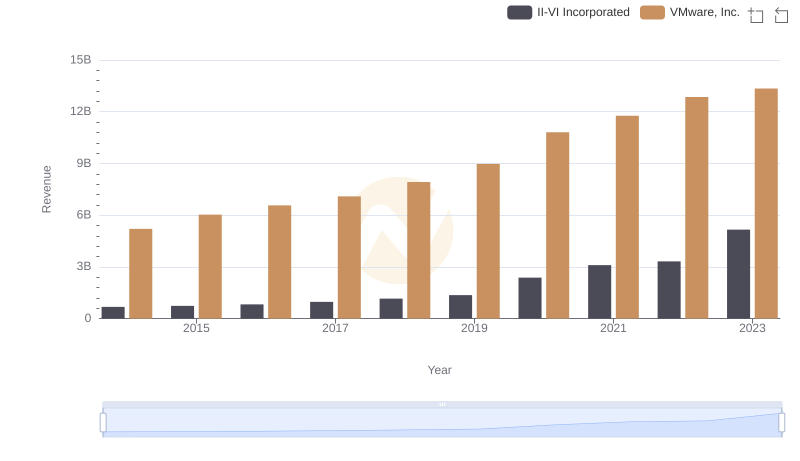The width and height of the screenshot is (800, 461).
Task: Click the 2021 II-VI Incorporated bar
Action: 599,292
